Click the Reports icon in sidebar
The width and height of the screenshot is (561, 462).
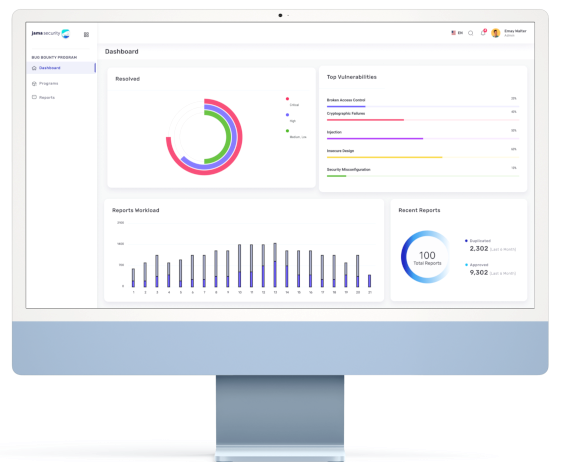[x=34, y=97]
